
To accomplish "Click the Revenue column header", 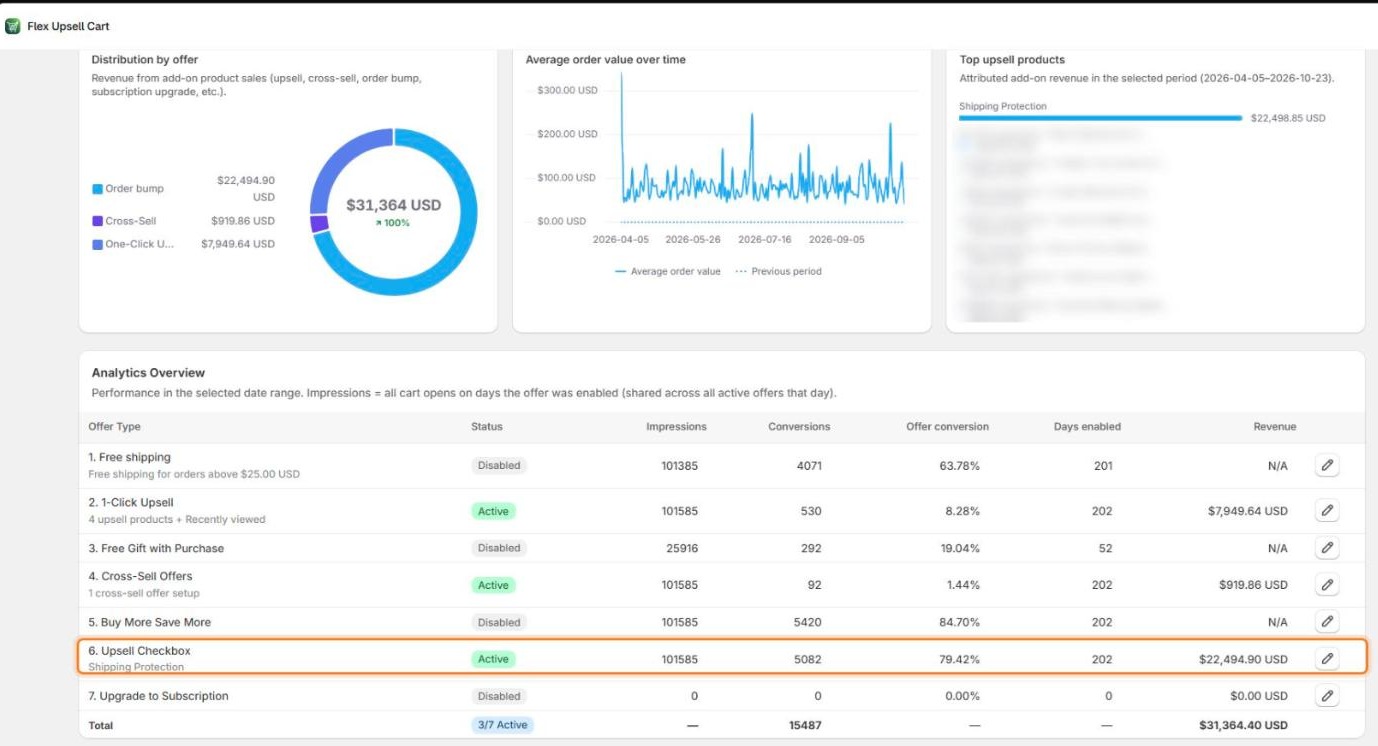I will point(1275,427).
